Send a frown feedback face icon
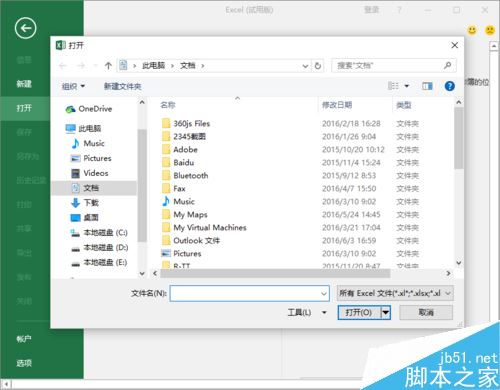This screenshot has height=390, width=500. (x=490, y=30)
